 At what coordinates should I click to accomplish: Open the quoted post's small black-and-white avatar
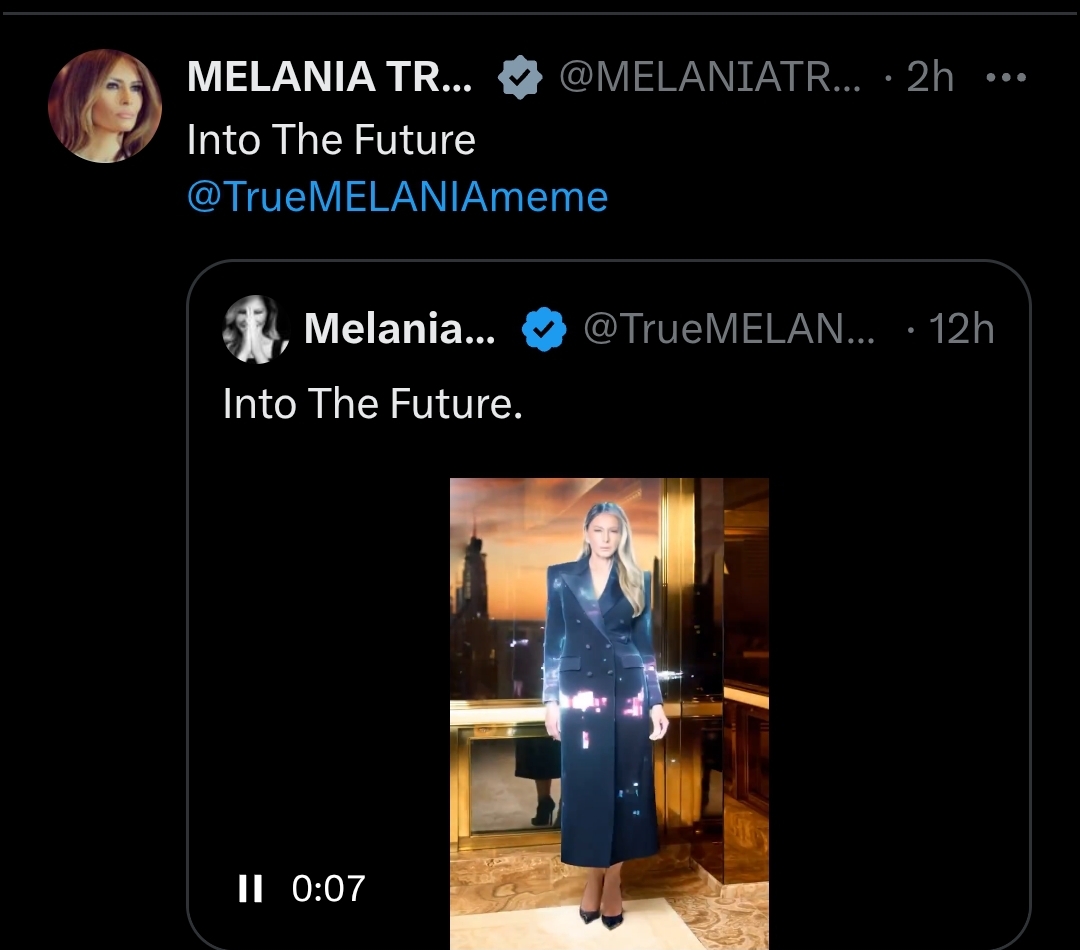255,329
